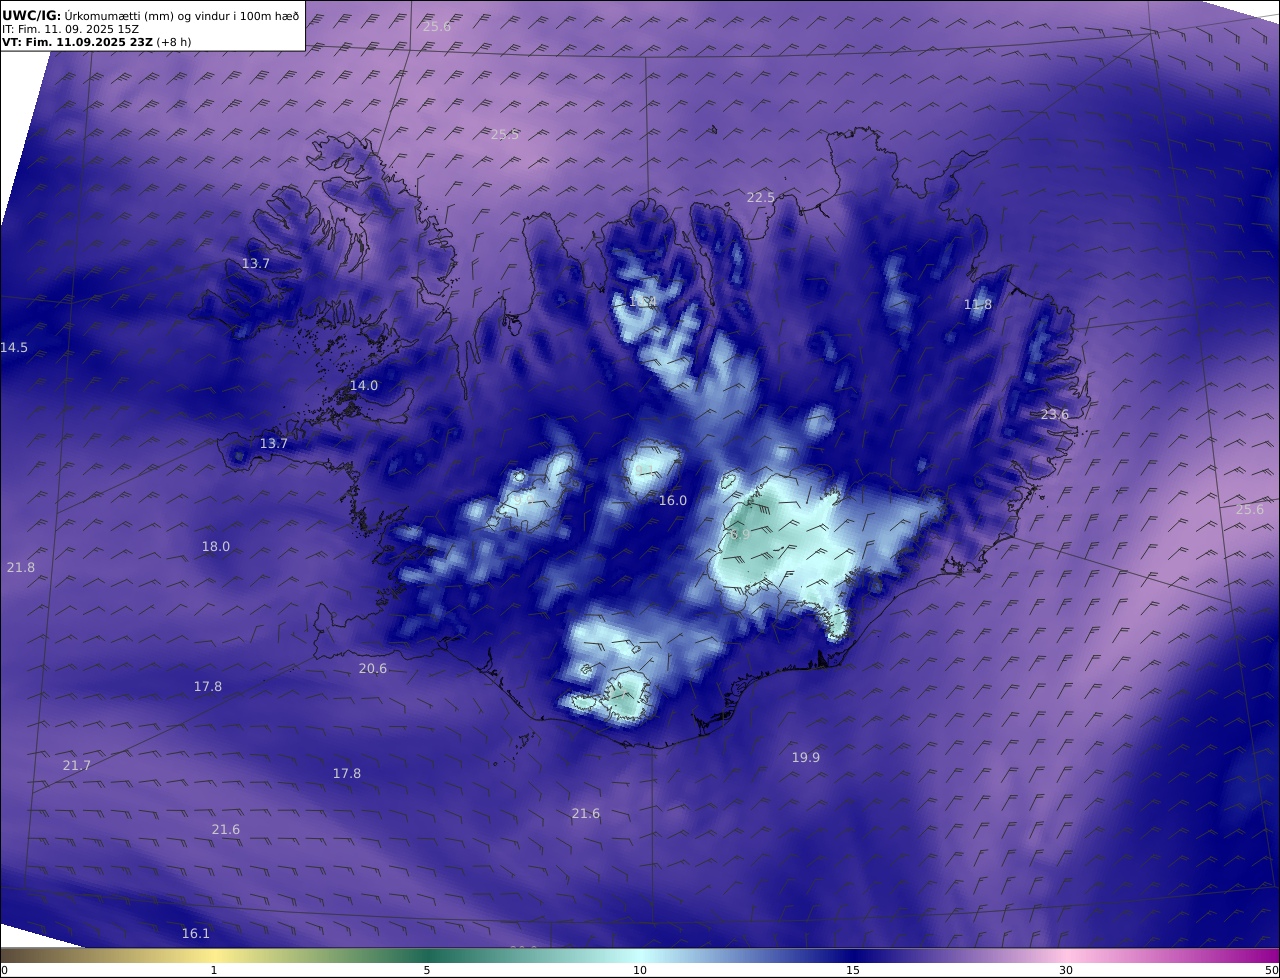Click the '50' tick on the color scale

(x=1271, y=970)
